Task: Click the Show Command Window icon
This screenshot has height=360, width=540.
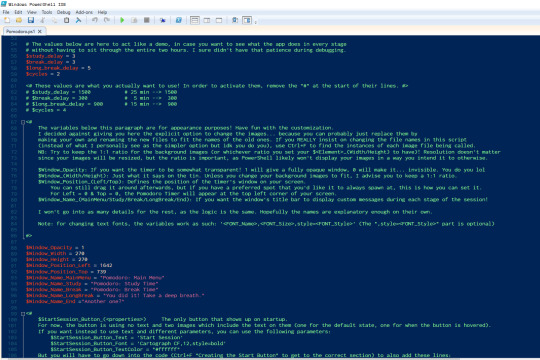Action: 235,20
